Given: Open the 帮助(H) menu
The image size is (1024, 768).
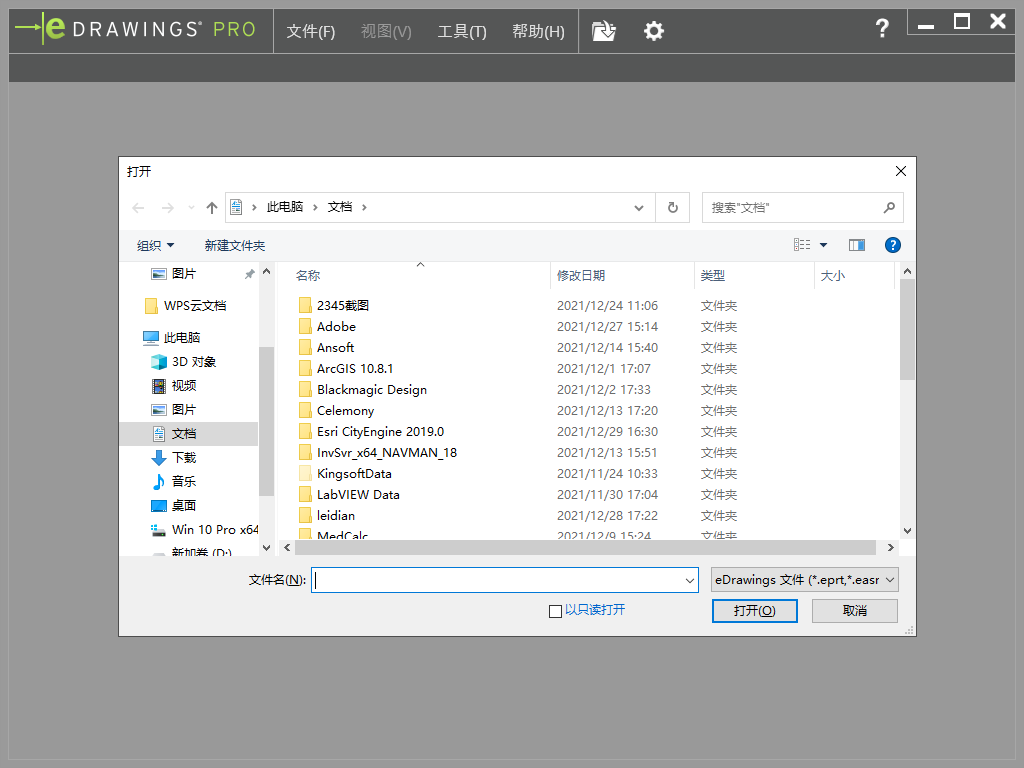Looking at the screenshot, I should (538, 31).
